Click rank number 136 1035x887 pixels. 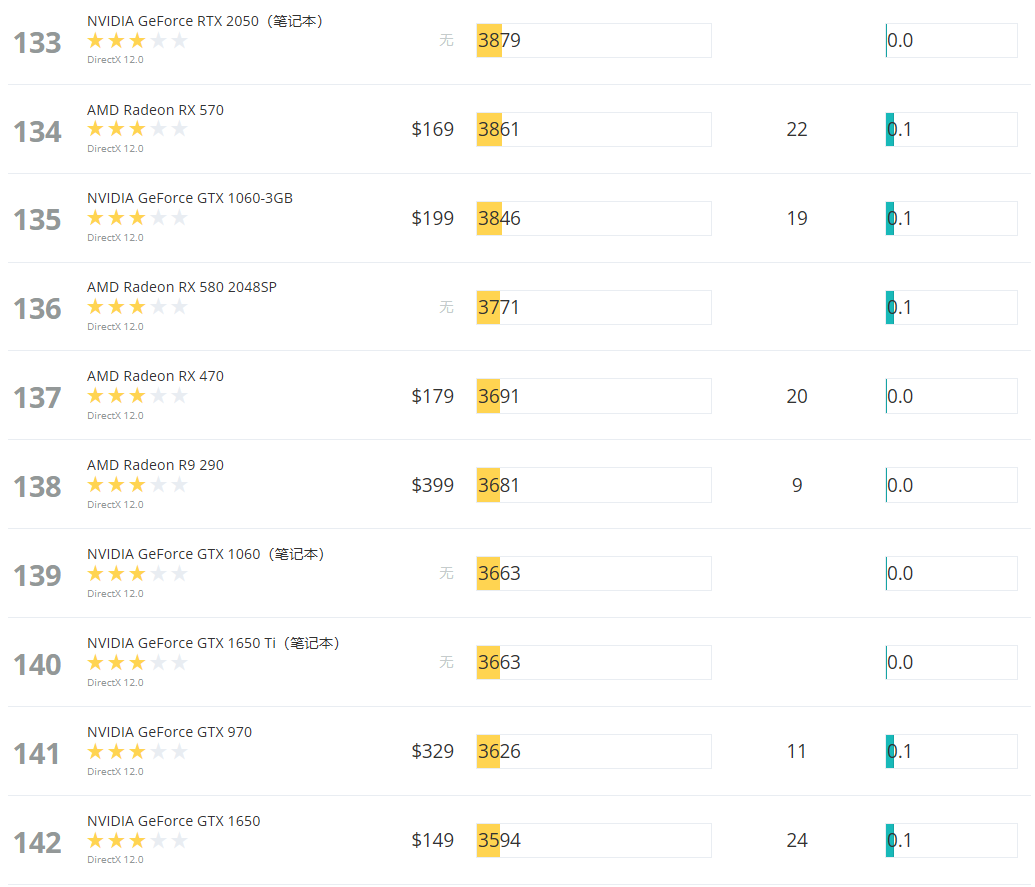(x=38, y=309)
